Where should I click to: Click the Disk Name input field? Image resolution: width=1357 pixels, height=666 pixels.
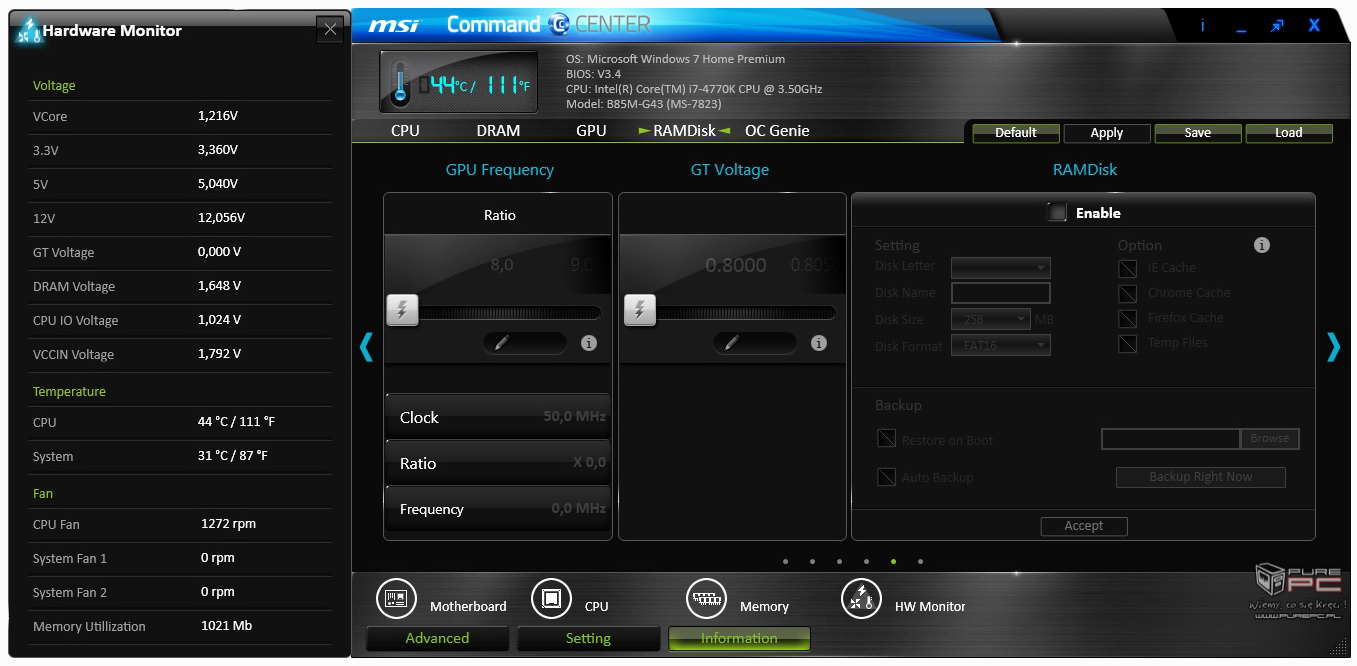[1001, 293]
